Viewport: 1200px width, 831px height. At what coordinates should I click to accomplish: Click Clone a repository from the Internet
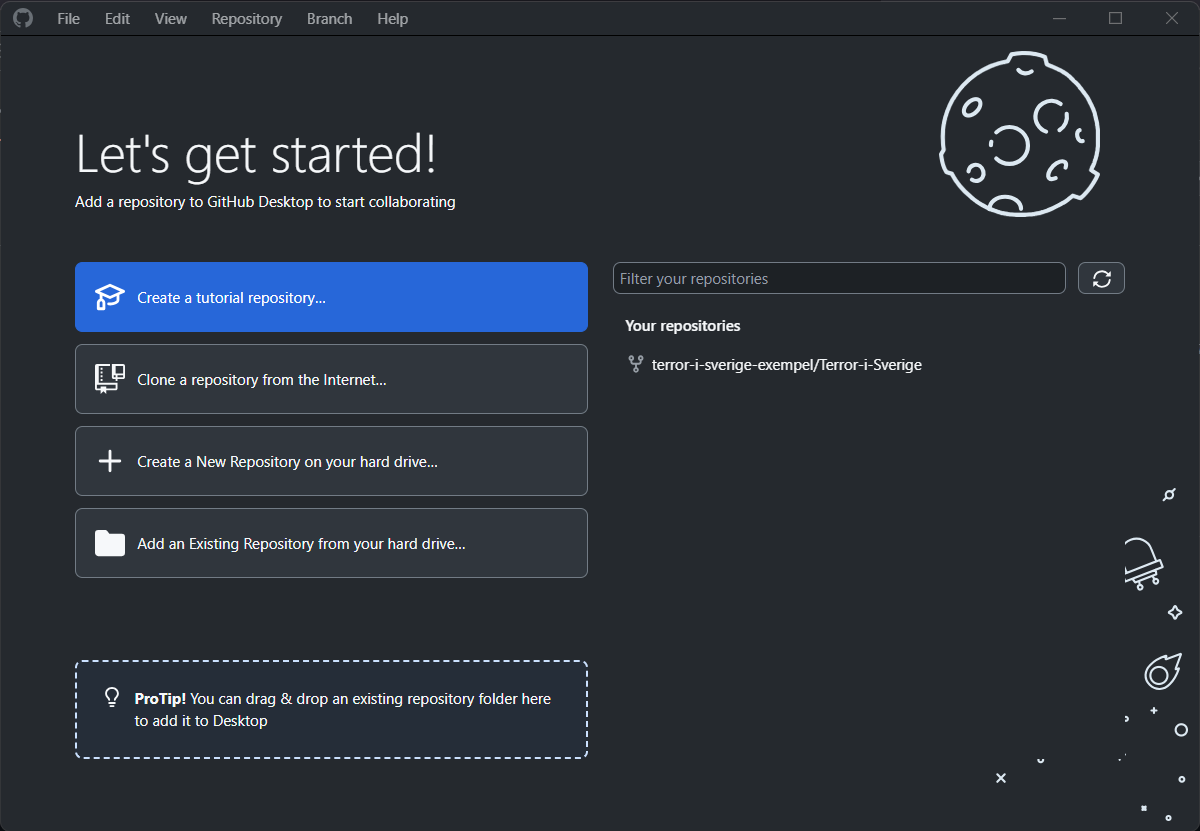(331, 379)
